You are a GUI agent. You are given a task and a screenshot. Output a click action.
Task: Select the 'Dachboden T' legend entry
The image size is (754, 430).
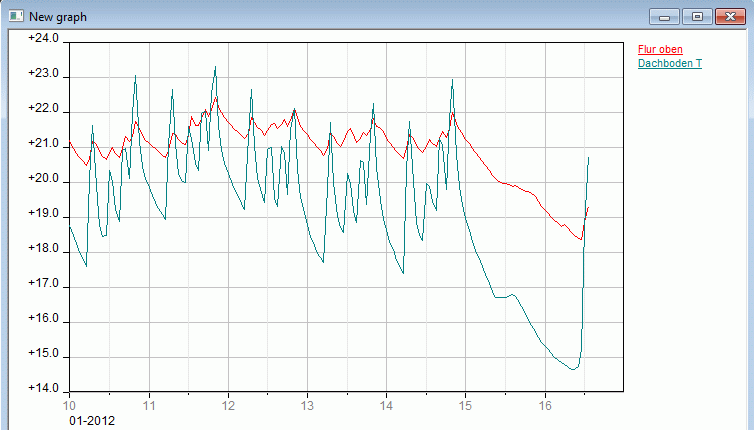click(x=669, y=64)
